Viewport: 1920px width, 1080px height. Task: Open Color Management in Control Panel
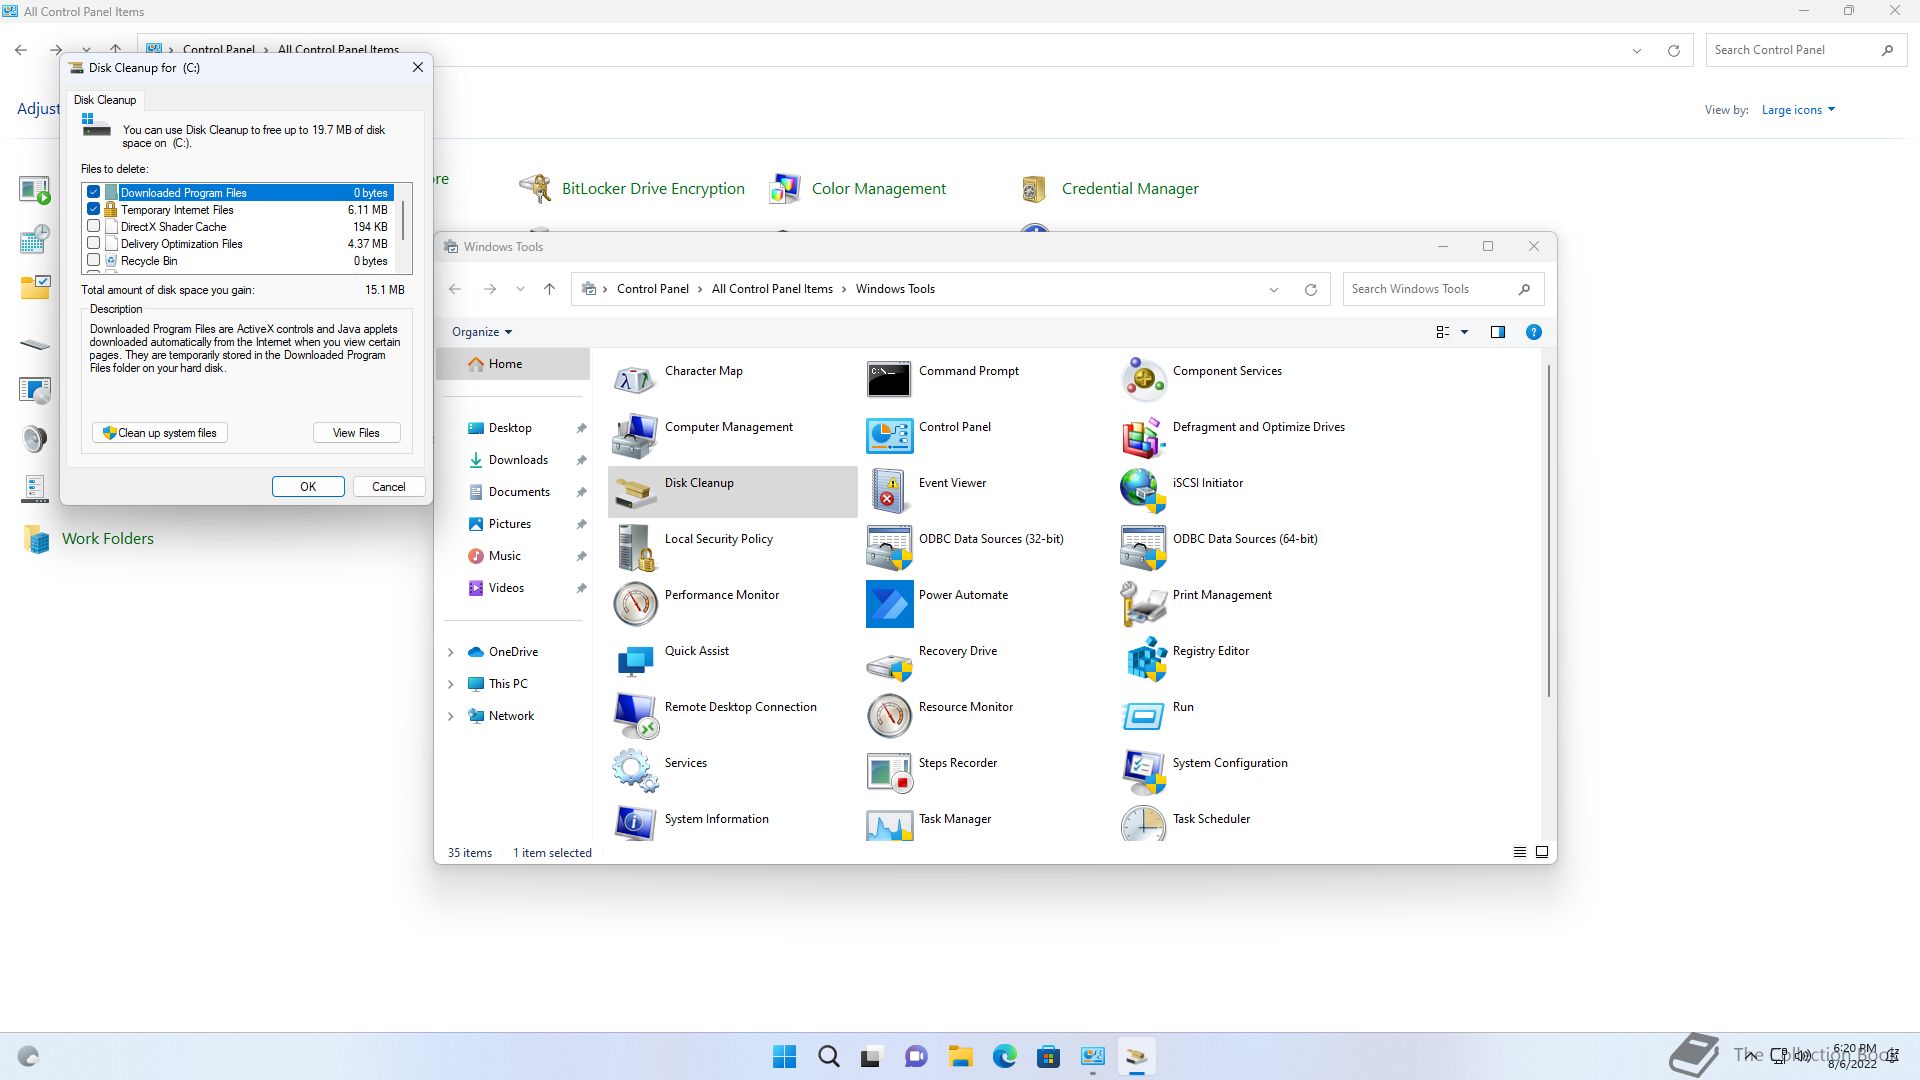(878, 188)
